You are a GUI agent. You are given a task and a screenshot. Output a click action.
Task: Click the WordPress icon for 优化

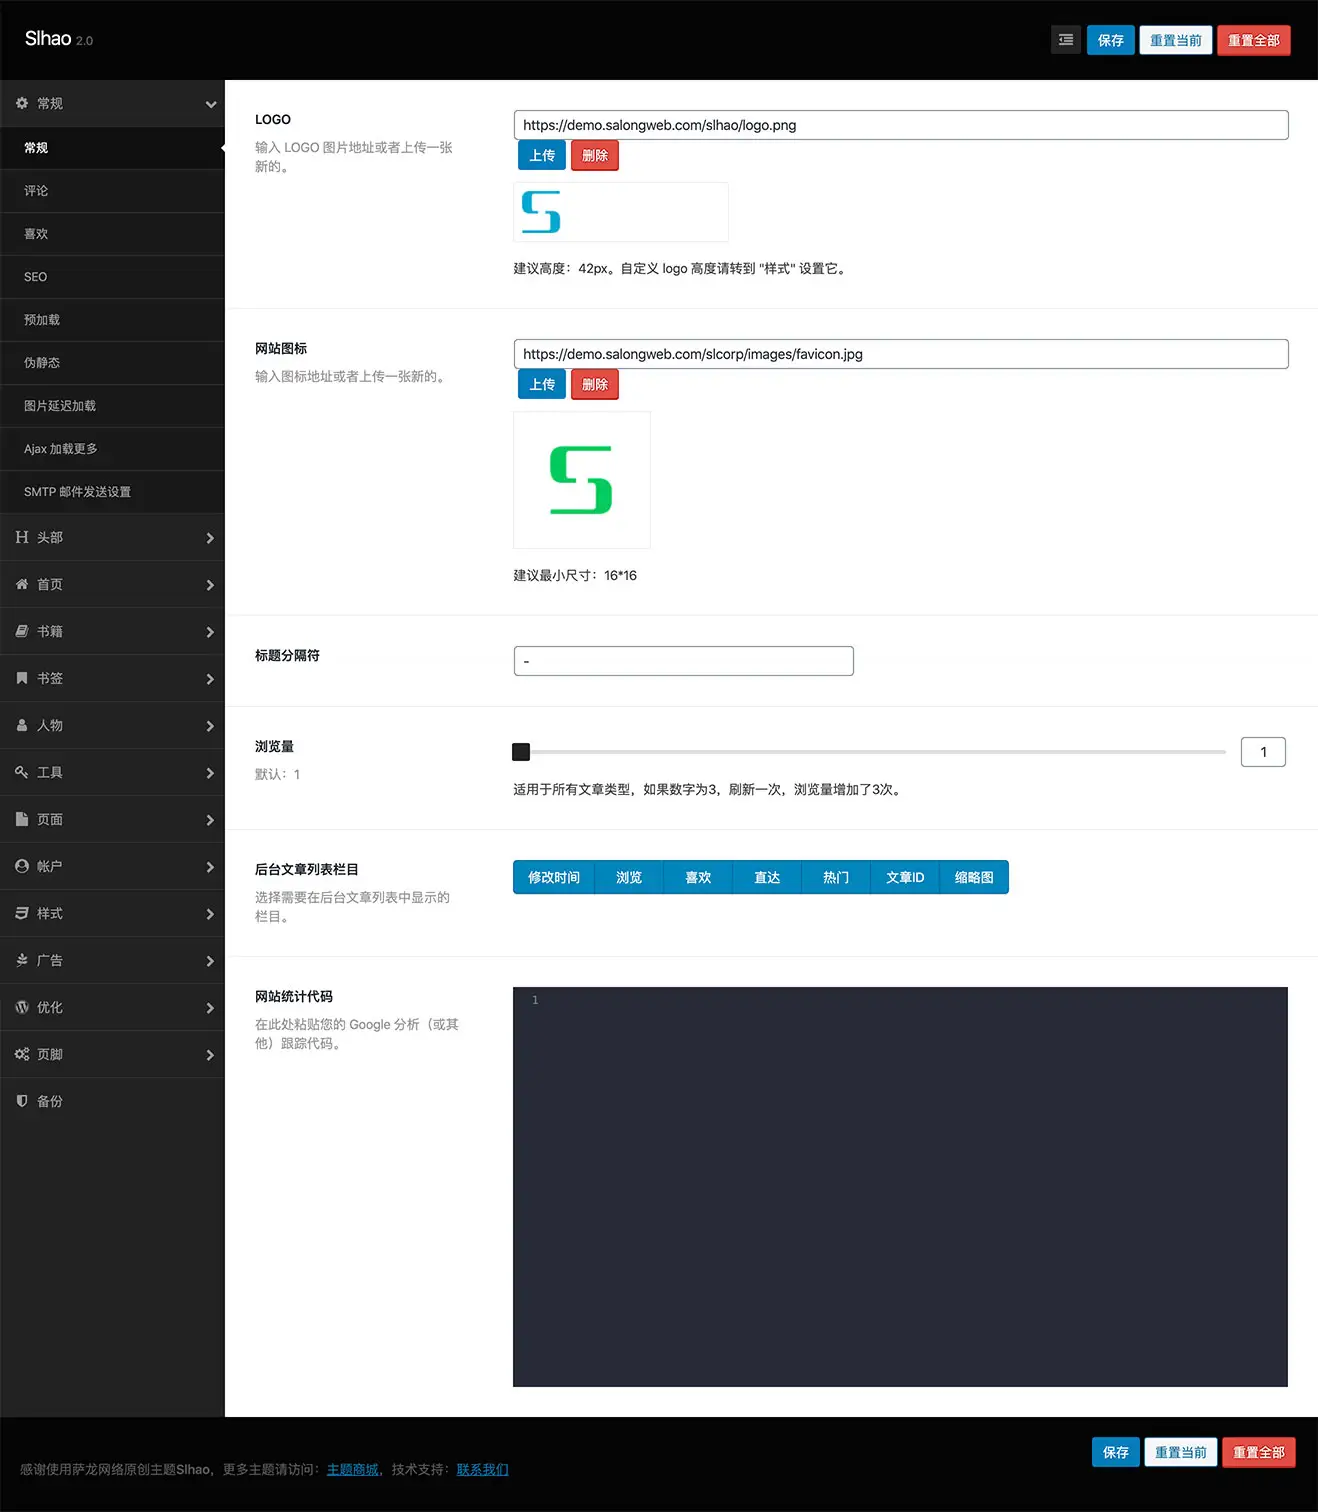[22, 1007]
